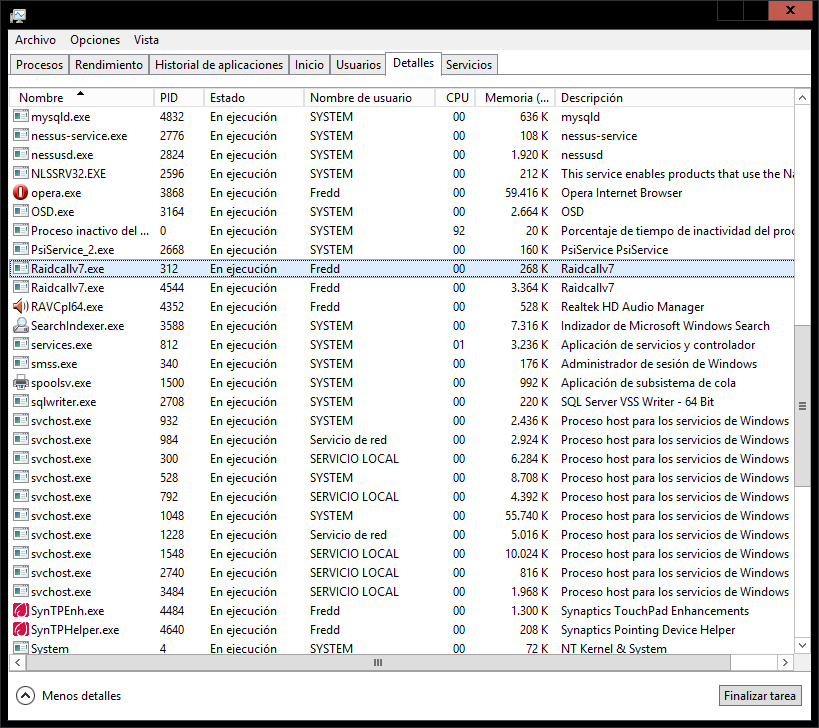The width and height of the screenshot is (819, 728).
Task: Click the horizontal scrollbar left arrow
Action: [18, 663]
